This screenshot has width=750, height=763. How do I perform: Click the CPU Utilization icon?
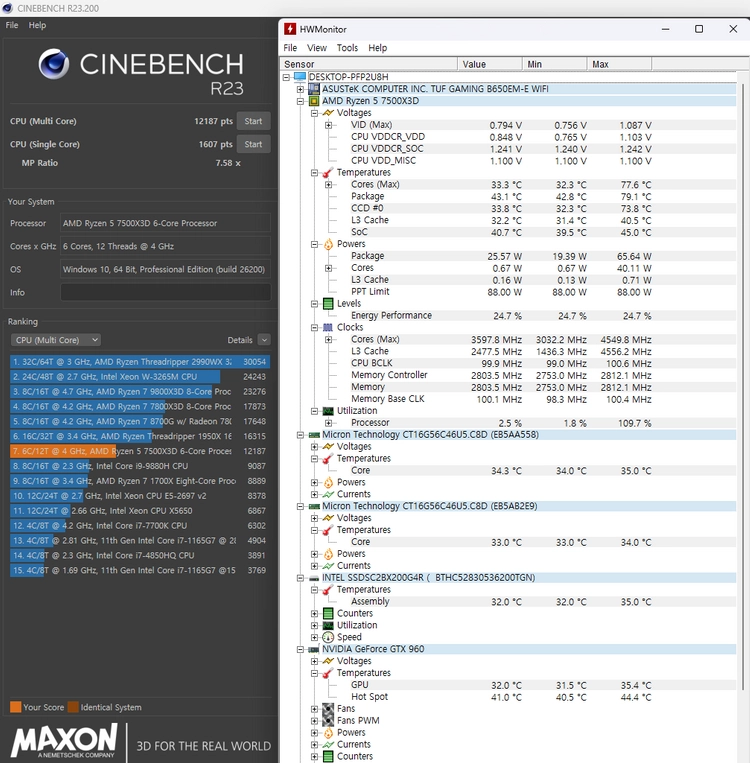328,411
